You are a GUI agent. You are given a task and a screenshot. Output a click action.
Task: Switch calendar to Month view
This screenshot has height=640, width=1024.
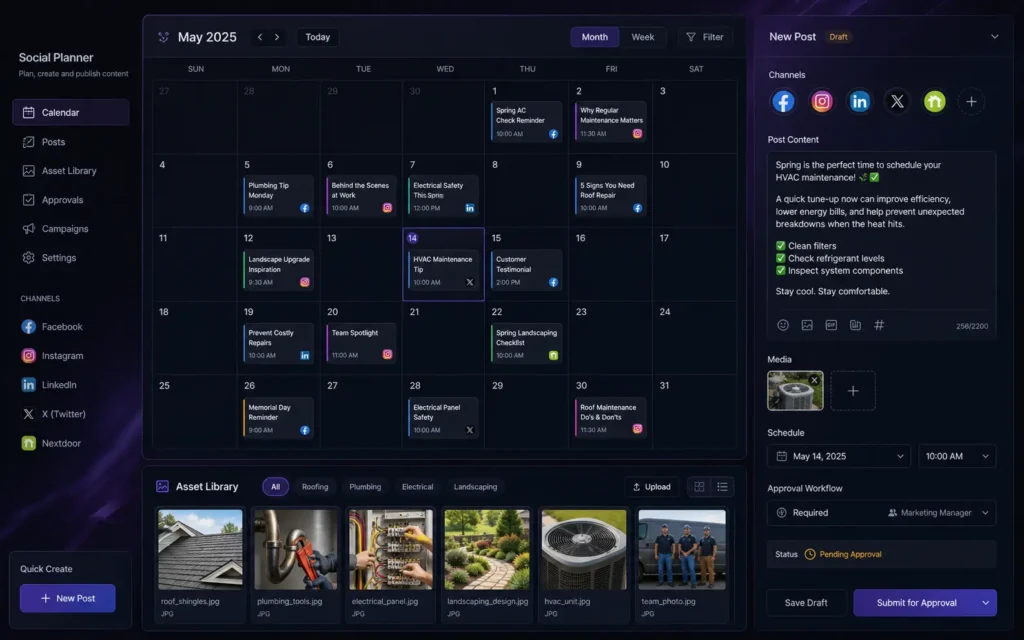[x=594, y=37]
